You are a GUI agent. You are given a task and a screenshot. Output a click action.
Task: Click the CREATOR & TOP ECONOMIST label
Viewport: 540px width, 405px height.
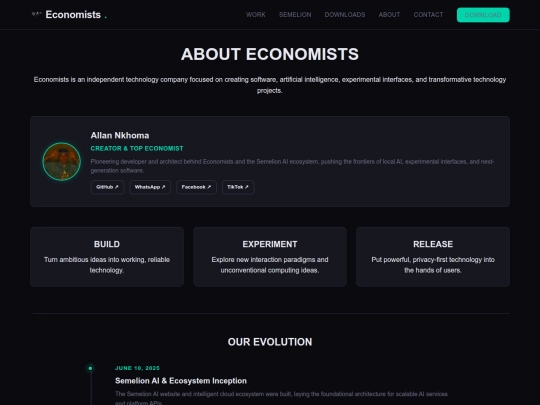[137, 148]
